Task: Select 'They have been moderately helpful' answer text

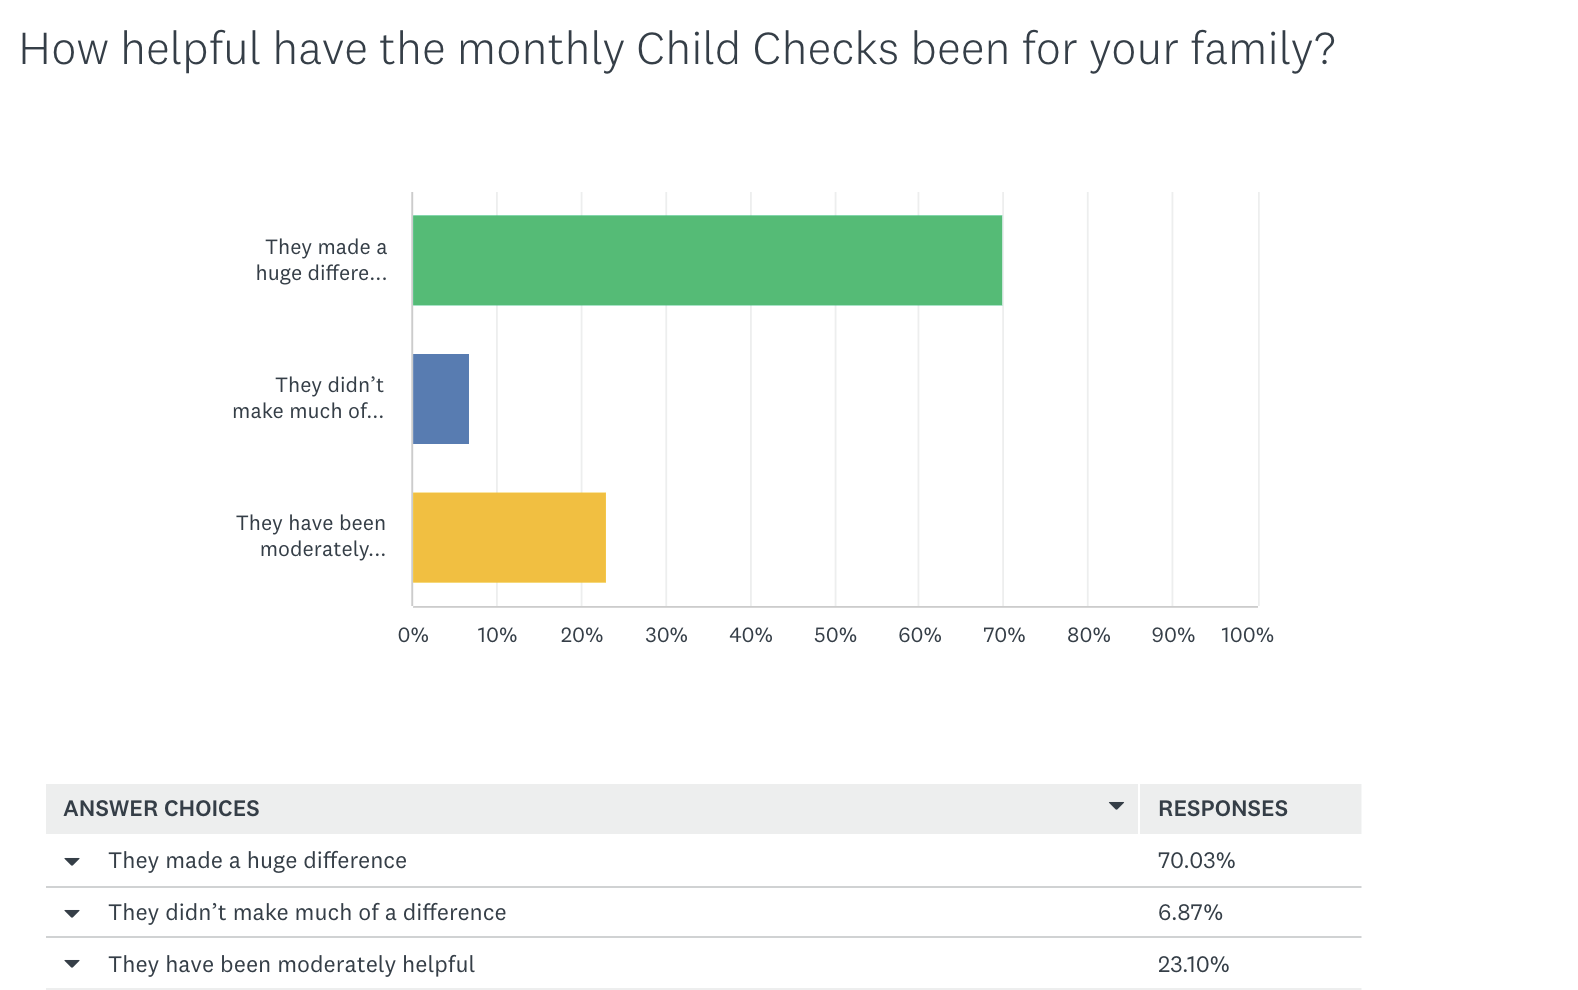Action: point(291,964)
